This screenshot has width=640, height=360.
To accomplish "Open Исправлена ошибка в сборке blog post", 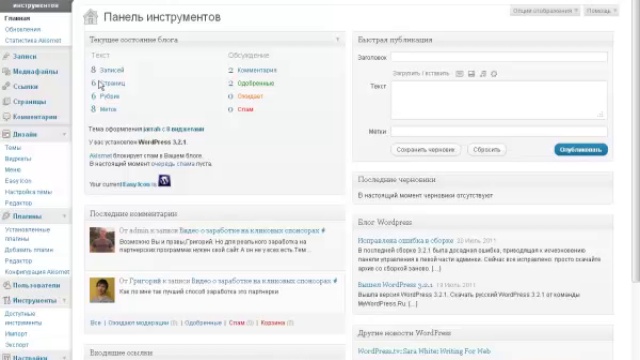I will 405,240.
